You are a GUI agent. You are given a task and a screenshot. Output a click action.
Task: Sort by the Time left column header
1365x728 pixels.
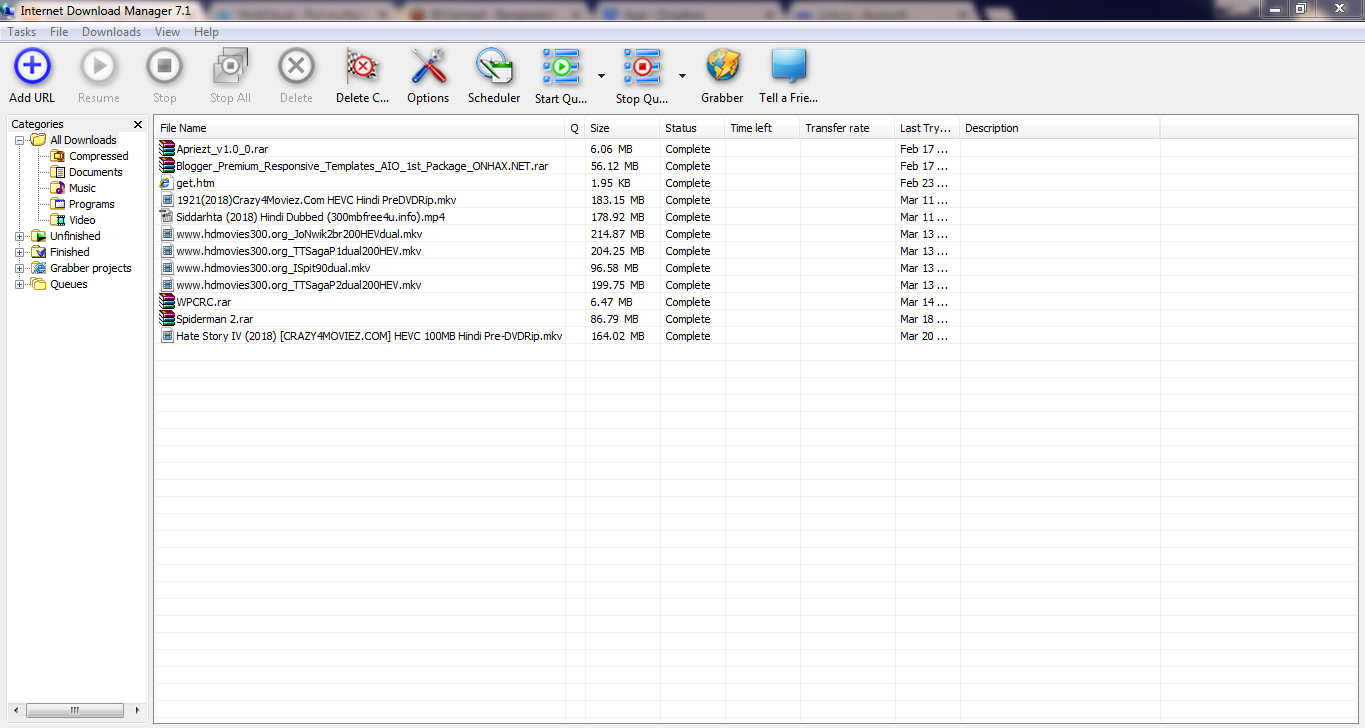pyautogui.click(x=763, y=128)
